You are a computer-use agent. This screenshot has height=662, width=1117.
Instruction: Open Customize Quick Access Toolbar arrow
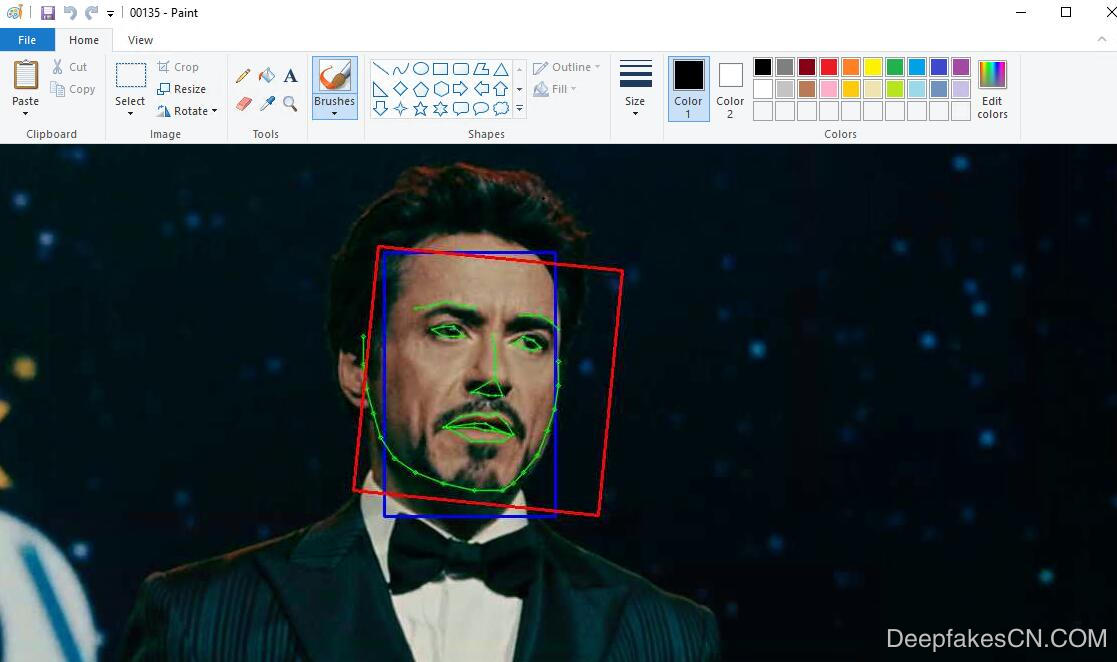tap(110, 14)
